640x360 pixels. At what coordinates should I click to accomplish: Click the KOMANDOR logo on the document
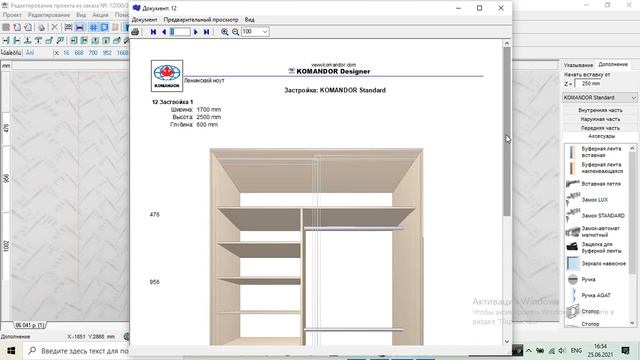pyautogui.click(x=167, y=76)
